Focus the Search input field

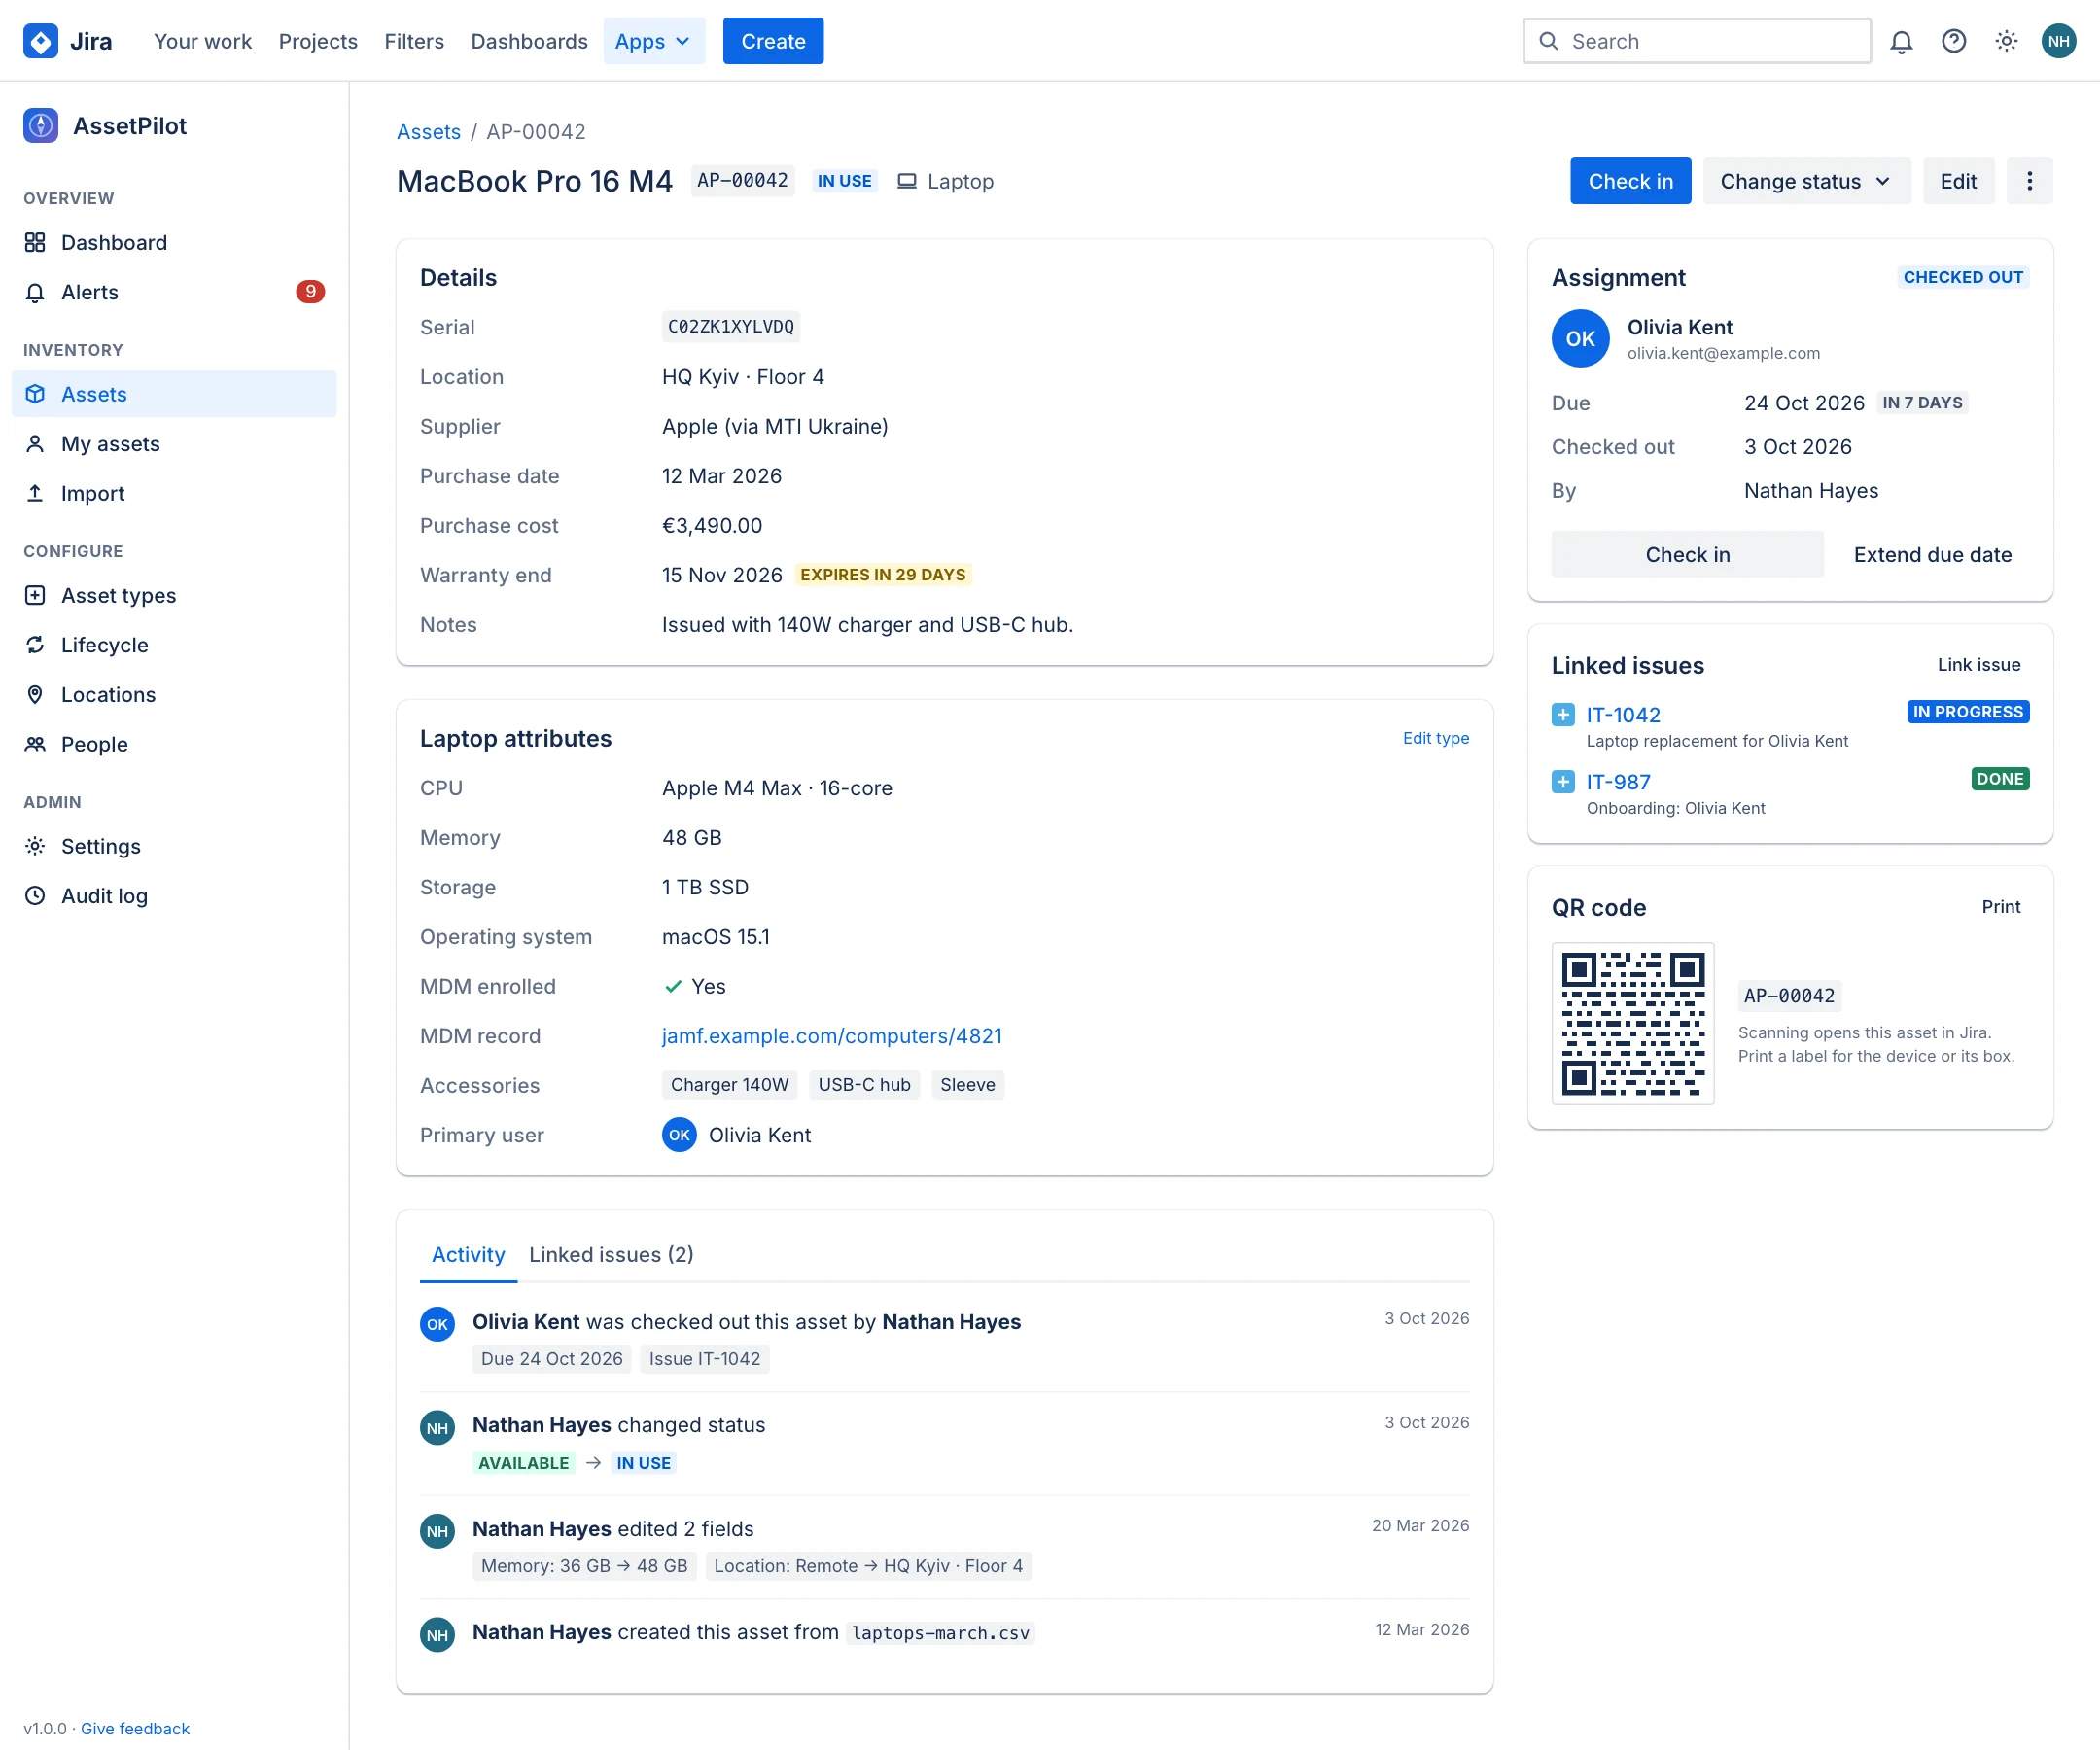tap(1696, 41)
